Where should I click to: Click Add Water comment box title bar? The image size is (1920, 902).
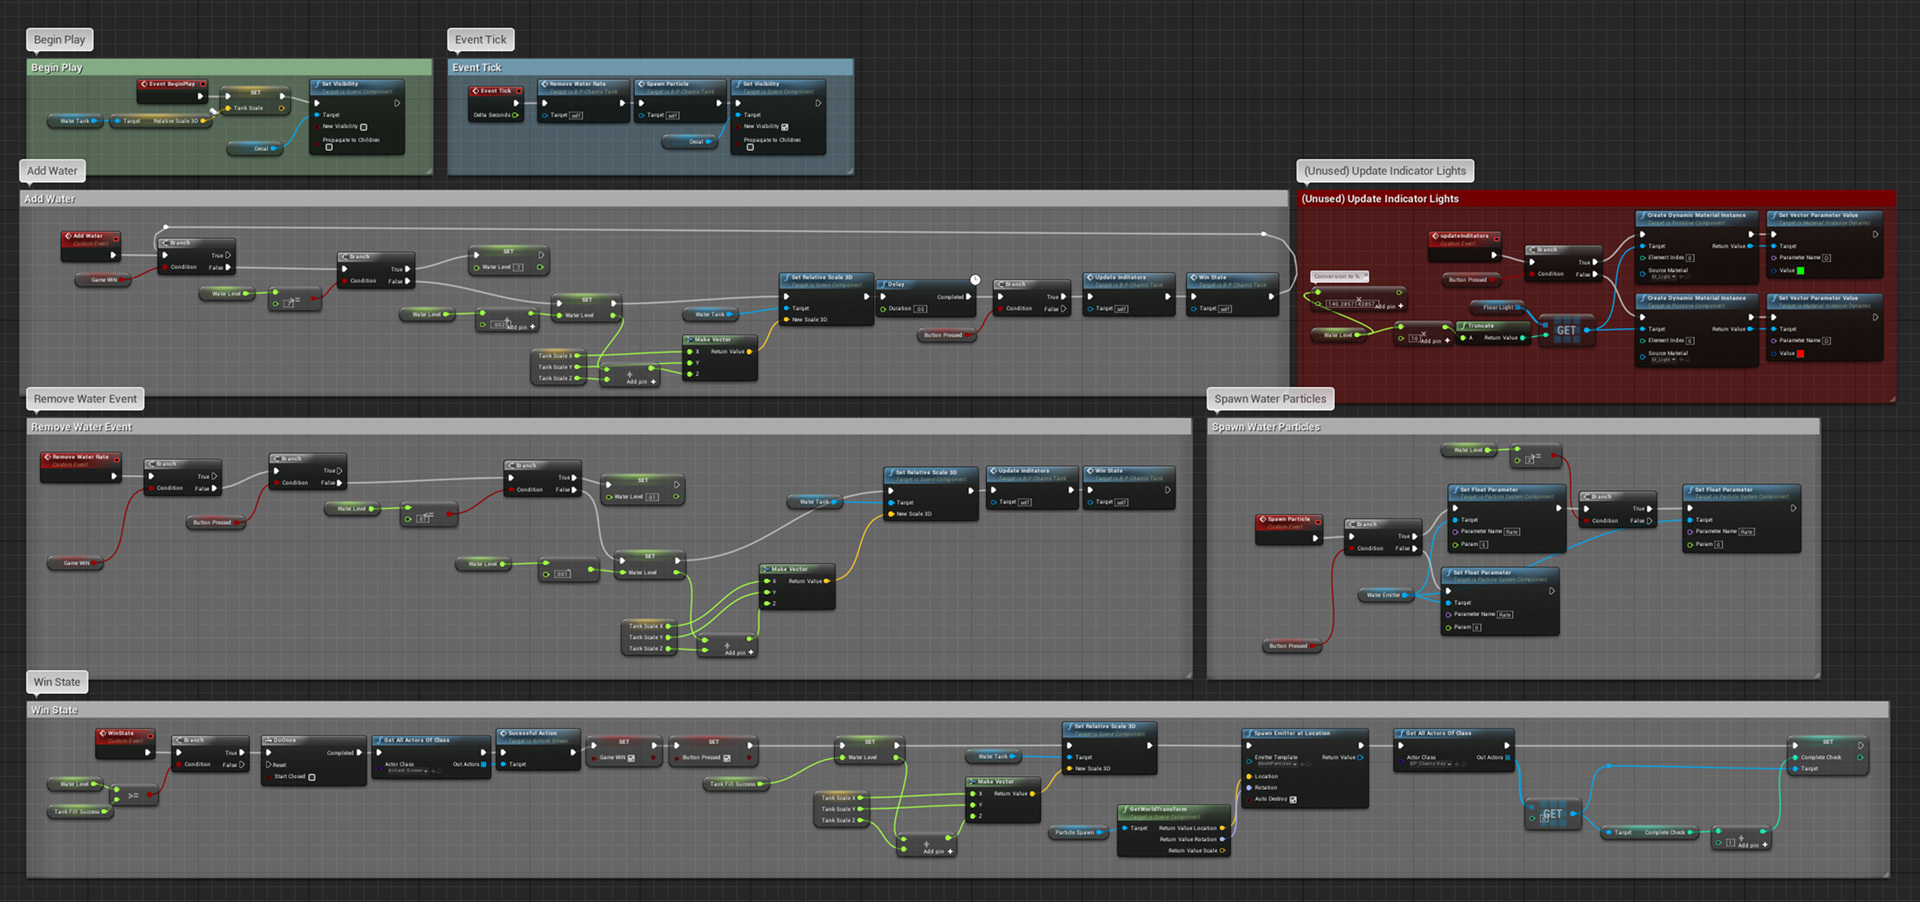click(654, 199)
